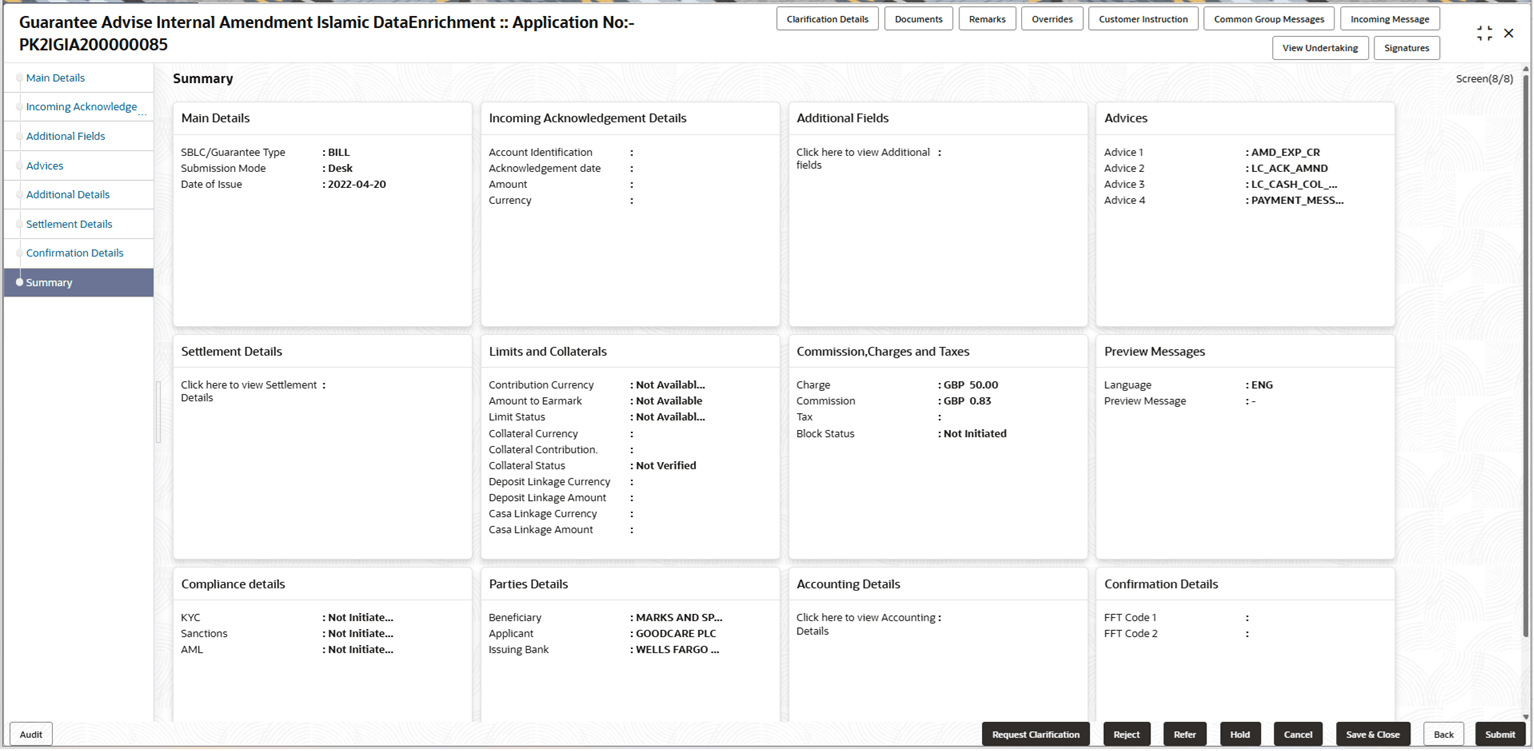Click the GBP 0.83 commission value

click(x=967, y=401)
